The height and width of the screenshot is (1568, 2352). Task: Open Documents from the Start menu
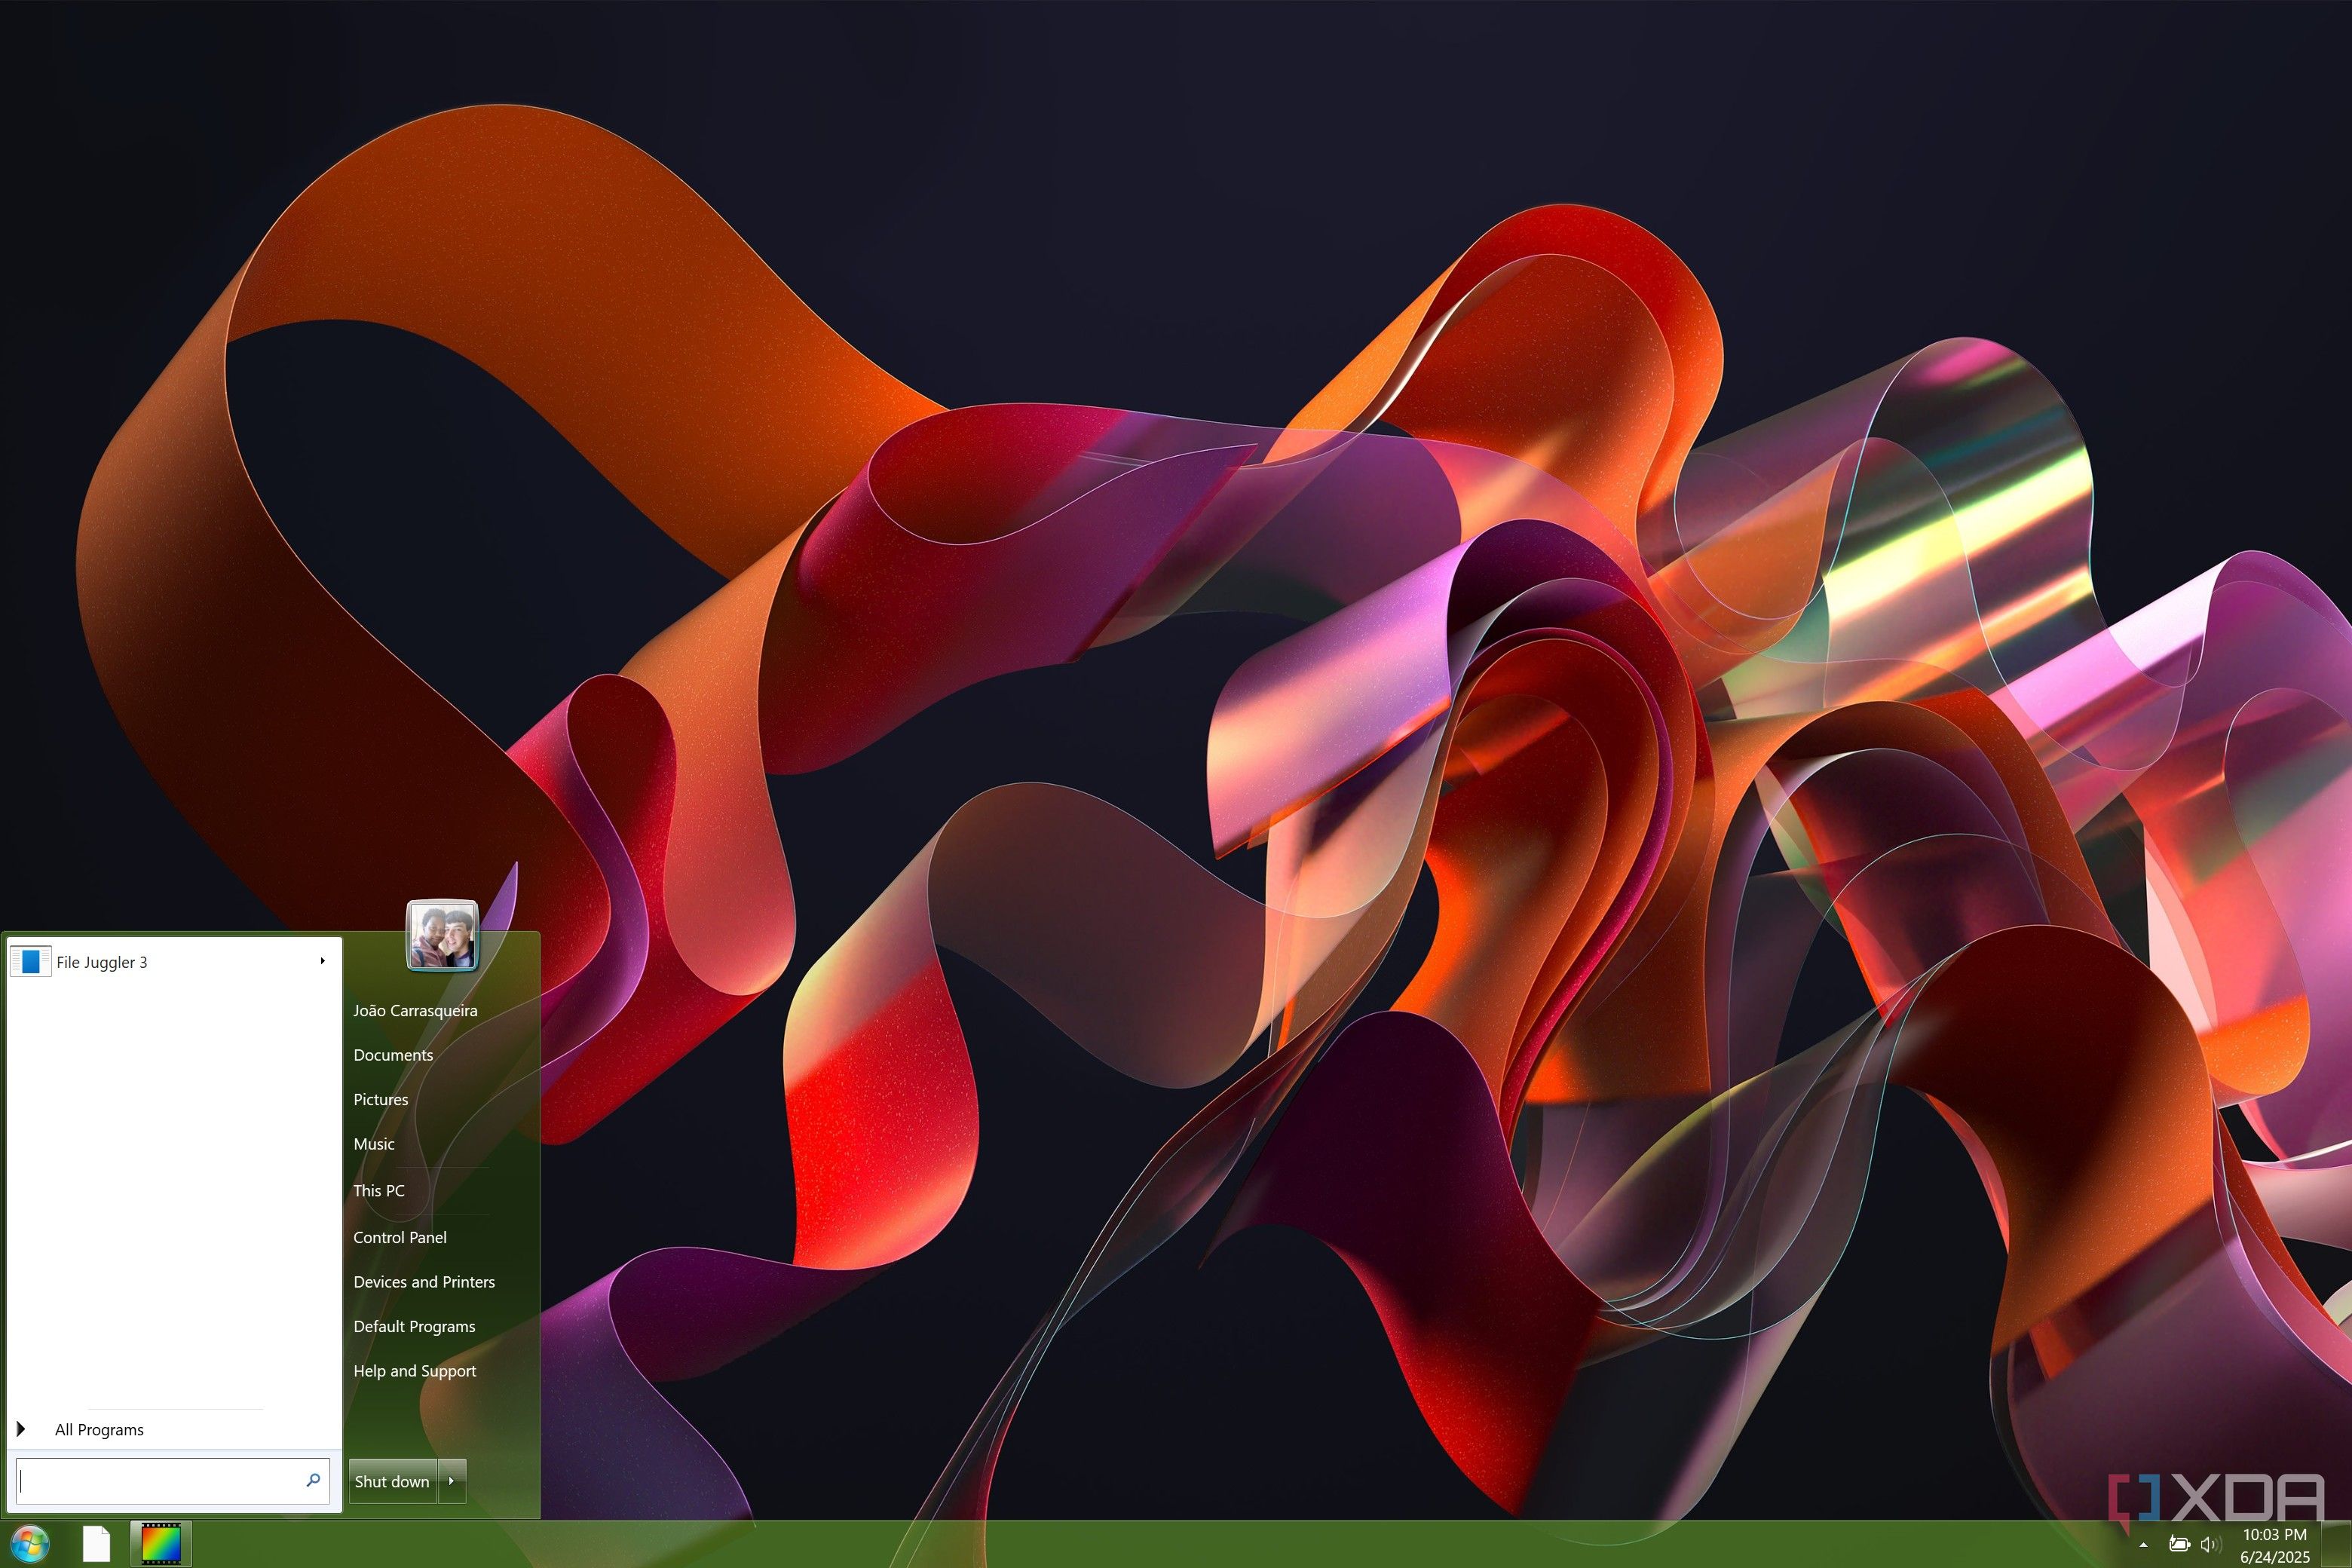point(392,1054)
